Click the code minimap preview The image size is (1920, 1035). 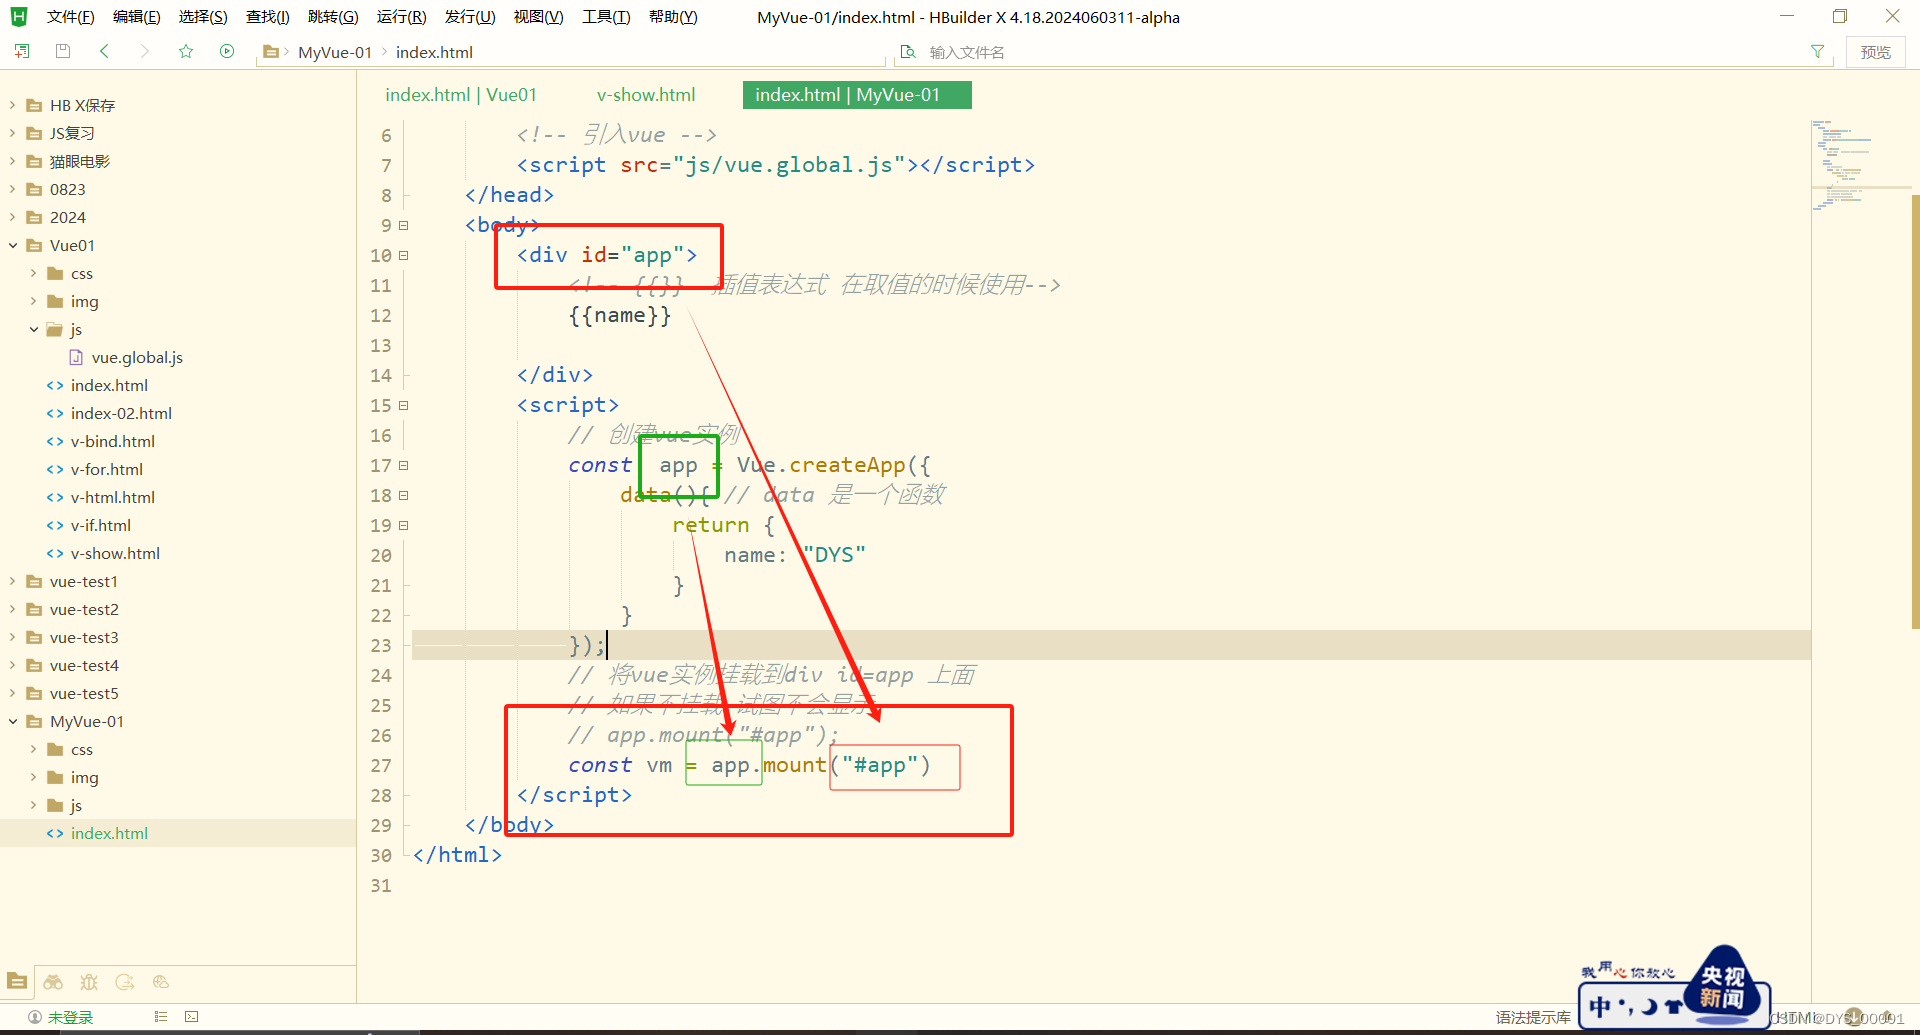[1860, 165]
